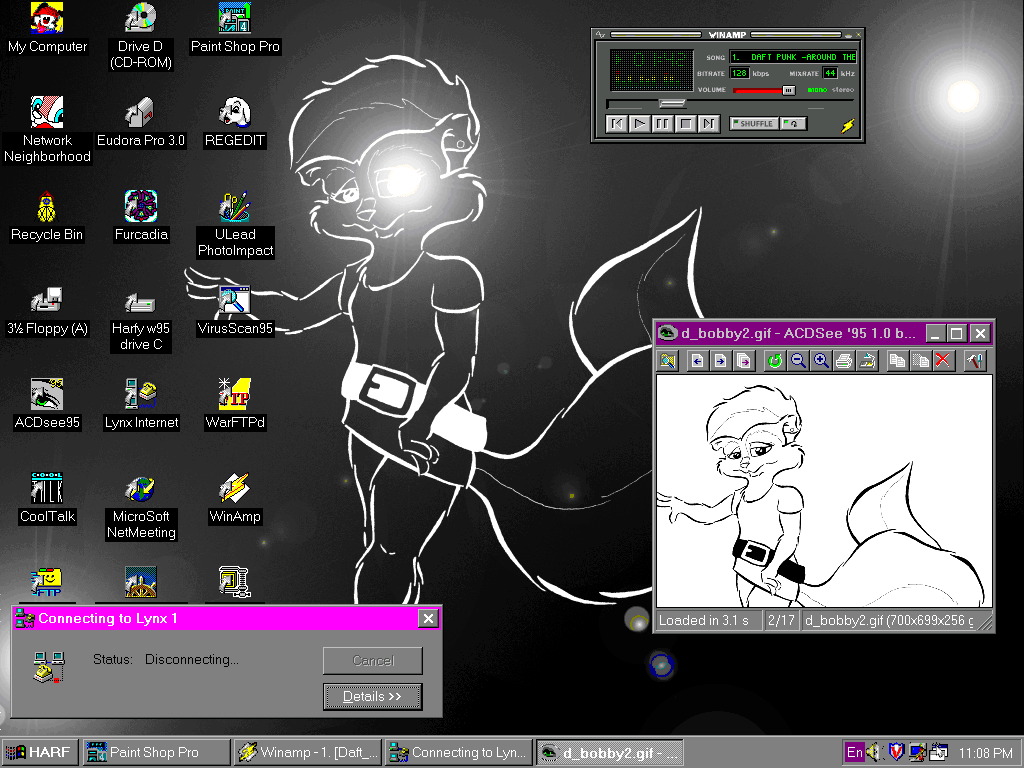
Task: Select d_bobby2.gif taskbar button
Action: pos(610,752)
